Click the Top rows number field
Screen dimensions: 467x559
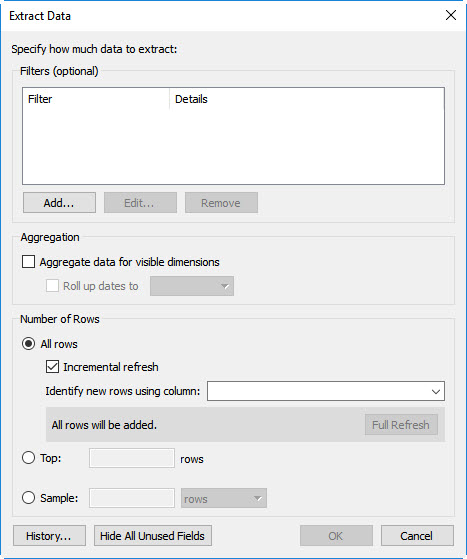[132, 458]
